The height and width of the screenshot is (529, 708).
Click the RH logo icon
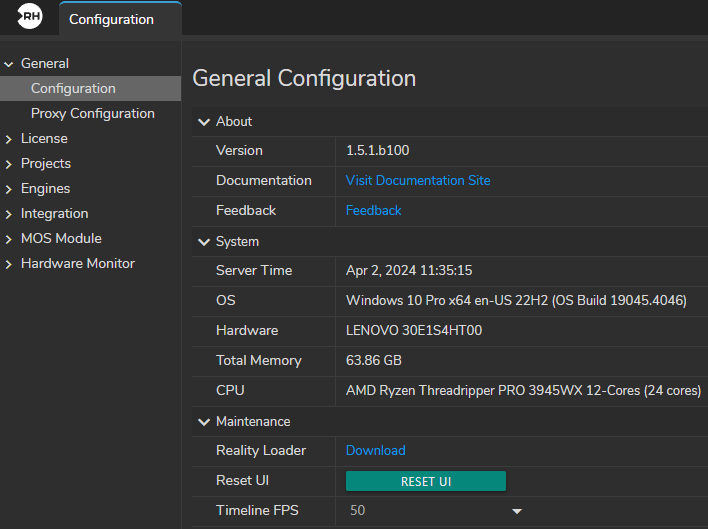[x=30, y=18]
